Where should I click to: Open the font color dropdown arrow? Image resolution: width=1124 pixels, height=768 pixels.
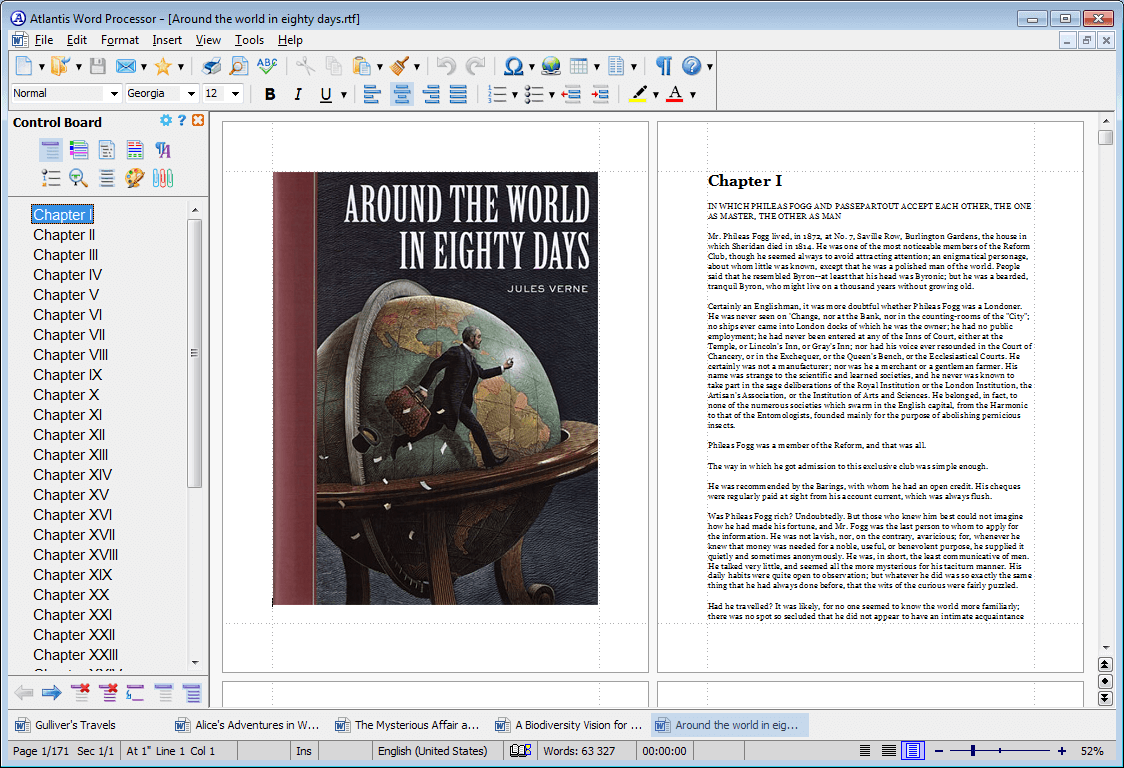pos(692,94)
